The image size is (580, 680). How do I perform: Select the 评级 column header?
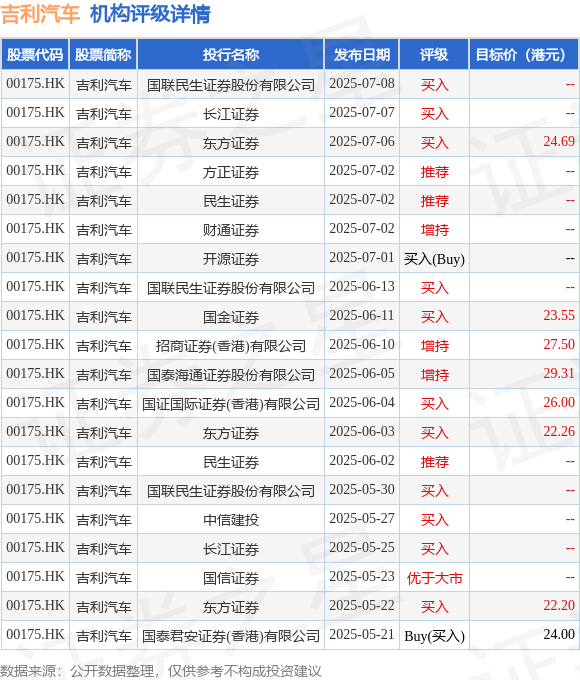[434, 55]
